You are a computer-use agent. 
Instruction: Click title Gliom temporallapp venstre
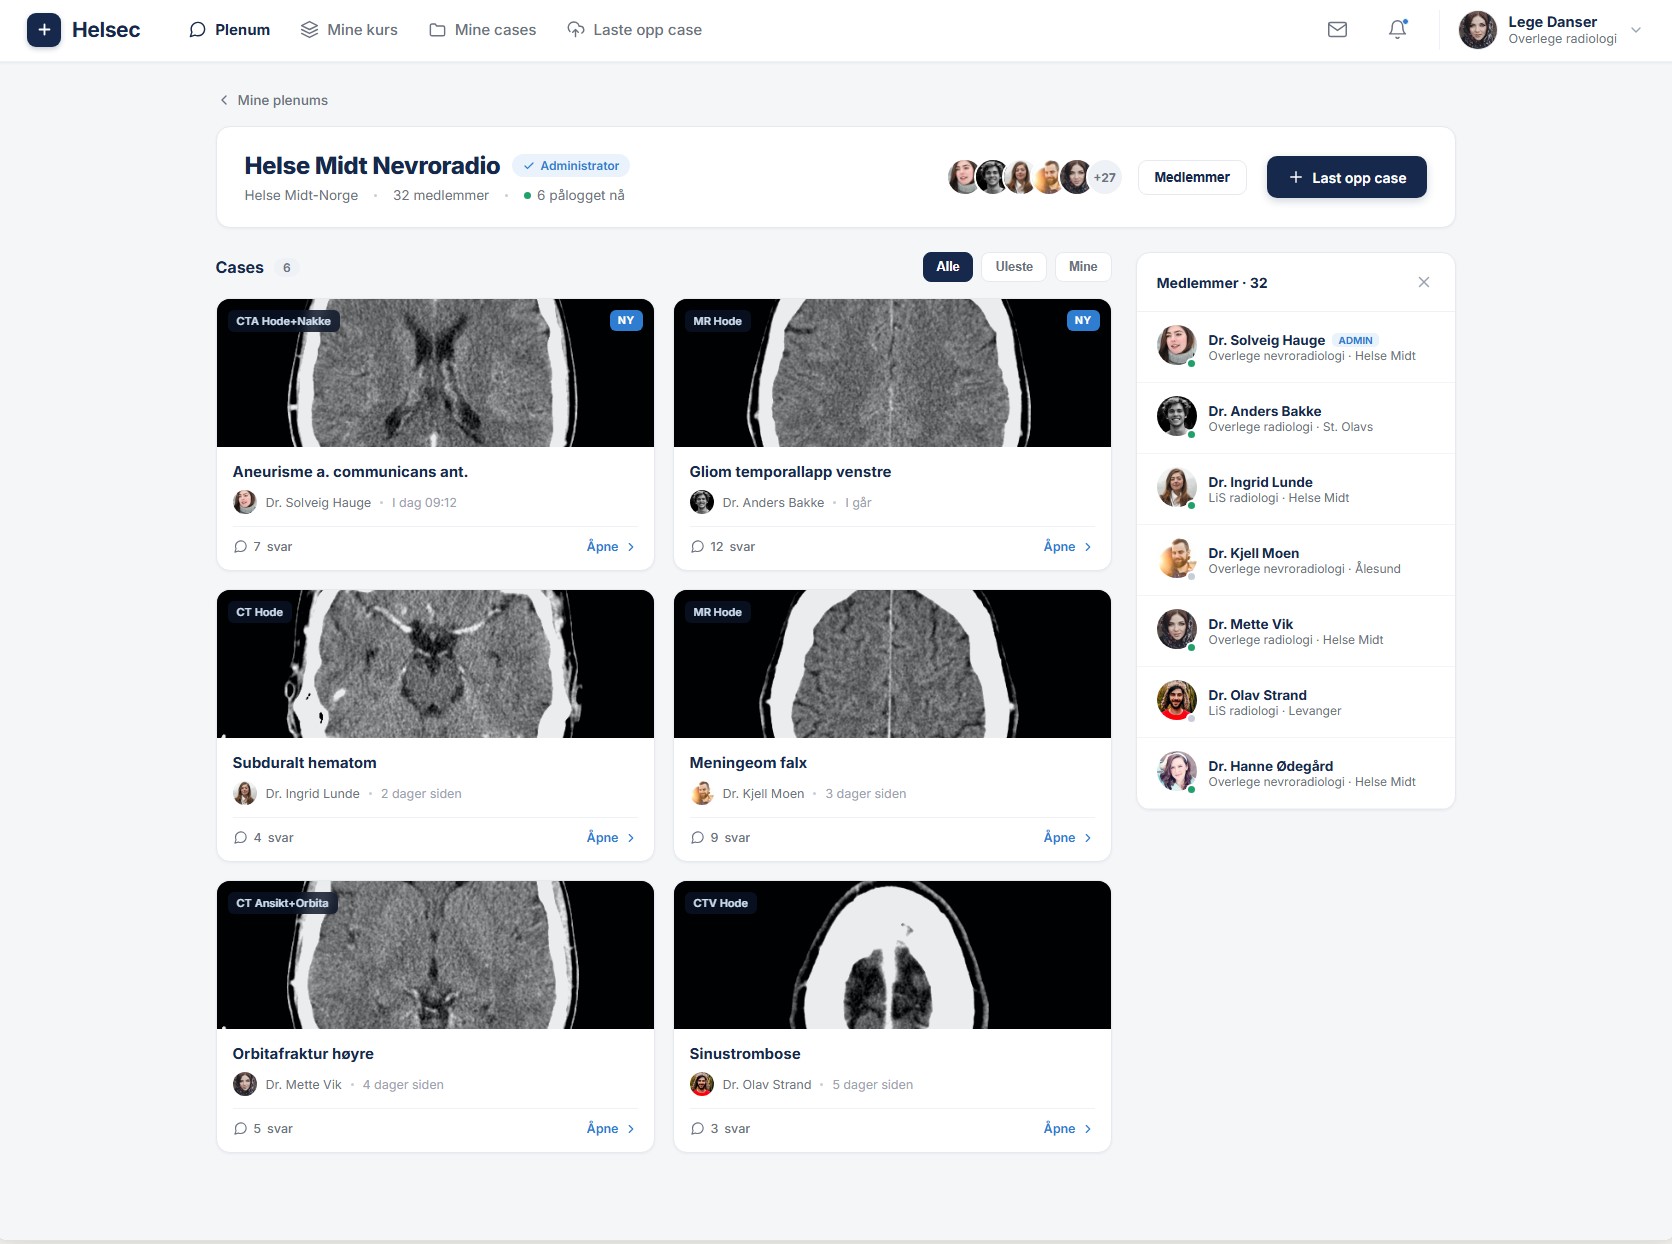(790, 472)
